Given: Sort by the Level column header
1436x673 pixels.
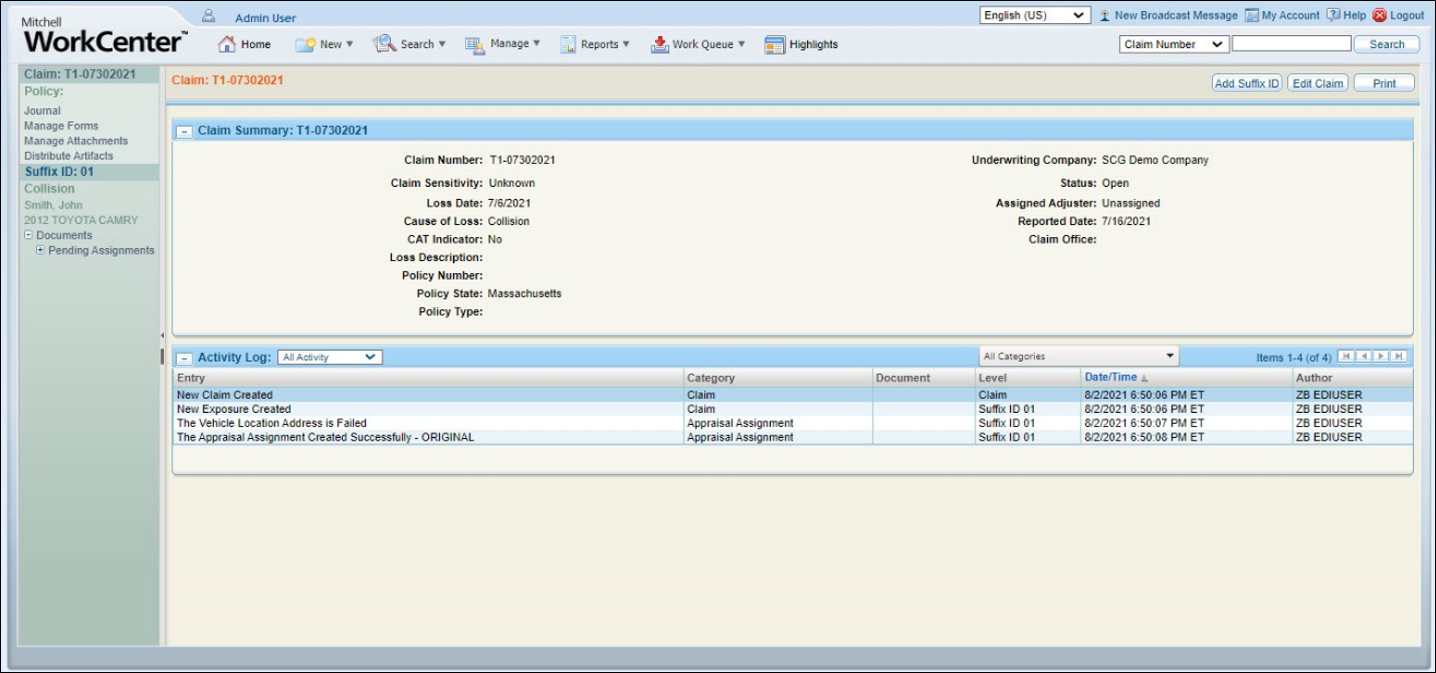Looking at the screenshot, I should tap(1028, 378).
